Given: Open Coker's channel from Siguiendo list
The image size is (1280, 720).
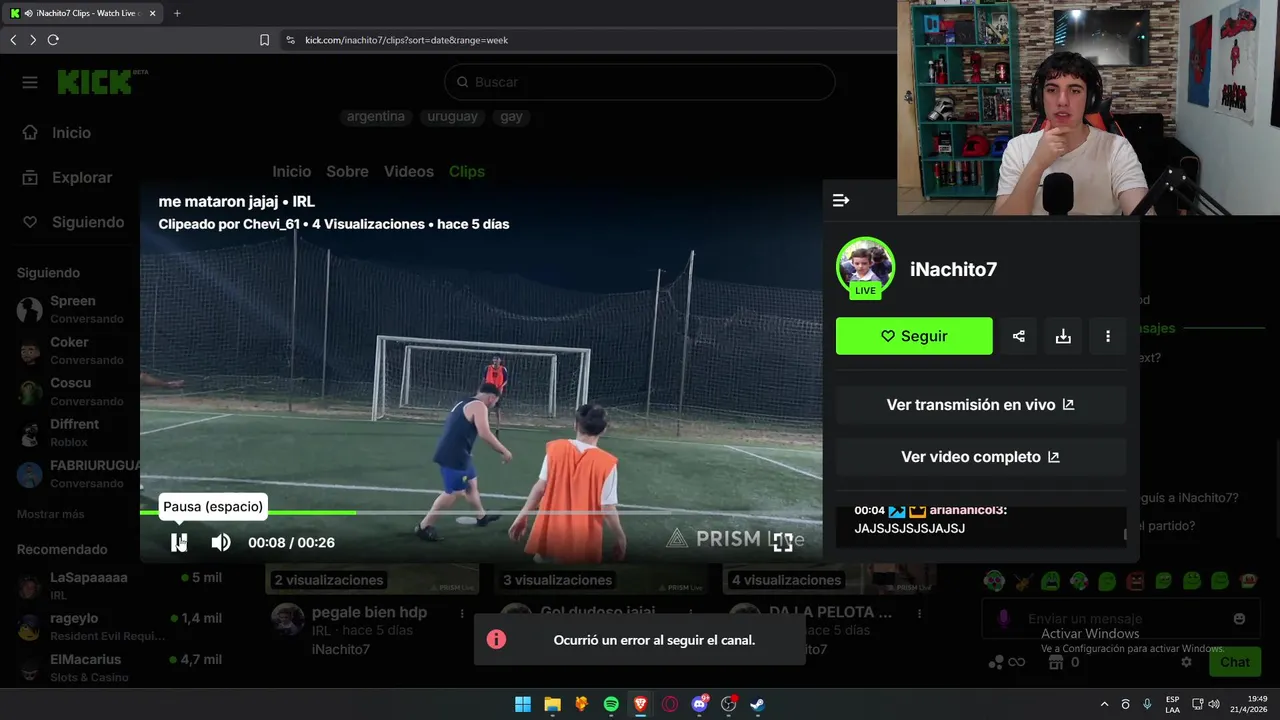Looking at the screenshot, I should click(75, 351).
